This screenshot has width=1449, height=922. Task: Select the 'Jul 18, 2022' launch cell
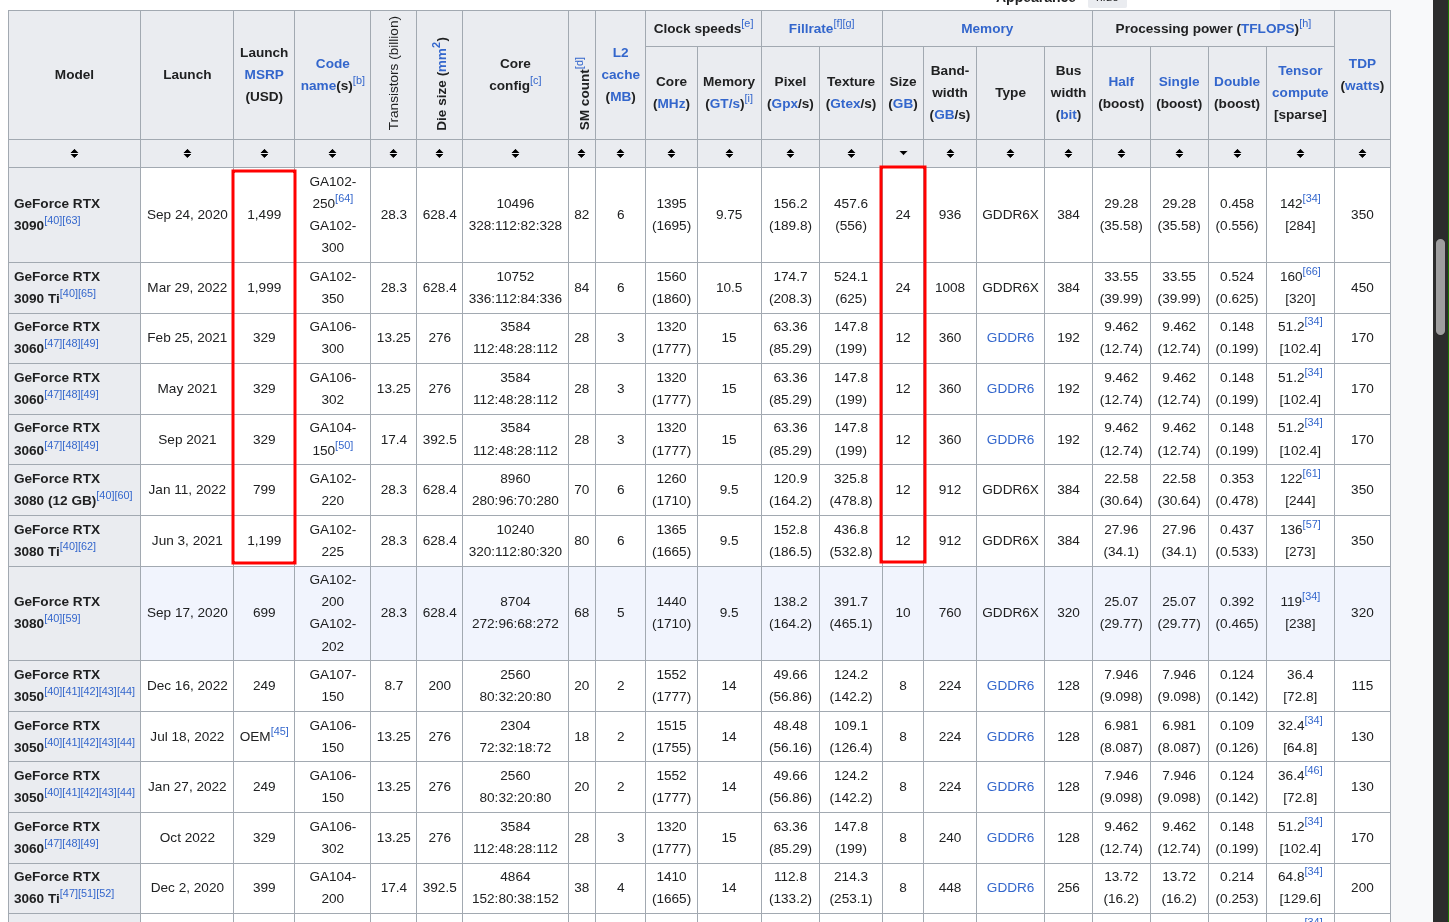click(x=187, y=737)
